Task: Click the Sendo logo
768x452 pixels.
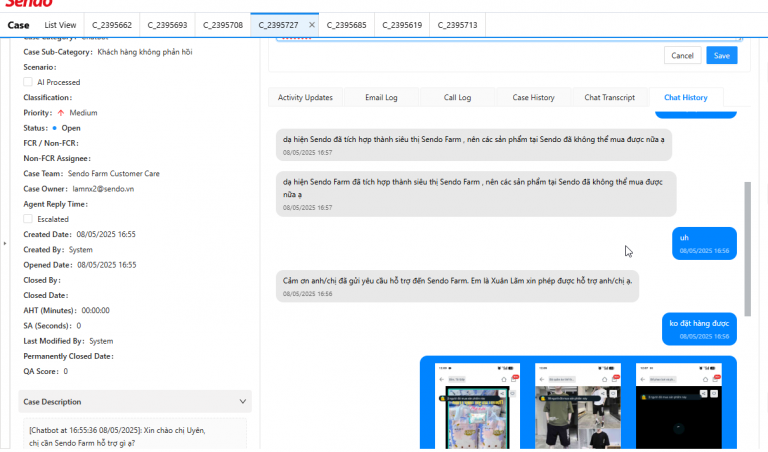Action: [x=28, y=3]
